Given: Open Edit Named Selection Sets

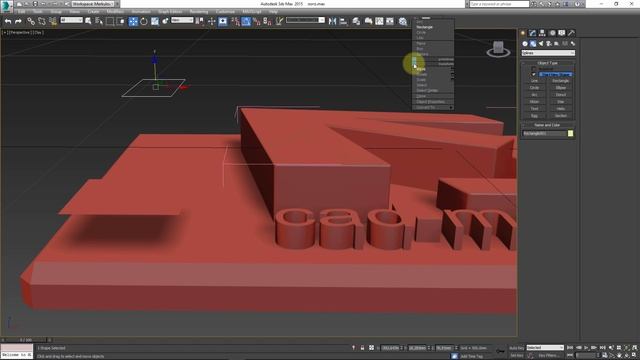Looking at the screenshot, I should point(280,21).
